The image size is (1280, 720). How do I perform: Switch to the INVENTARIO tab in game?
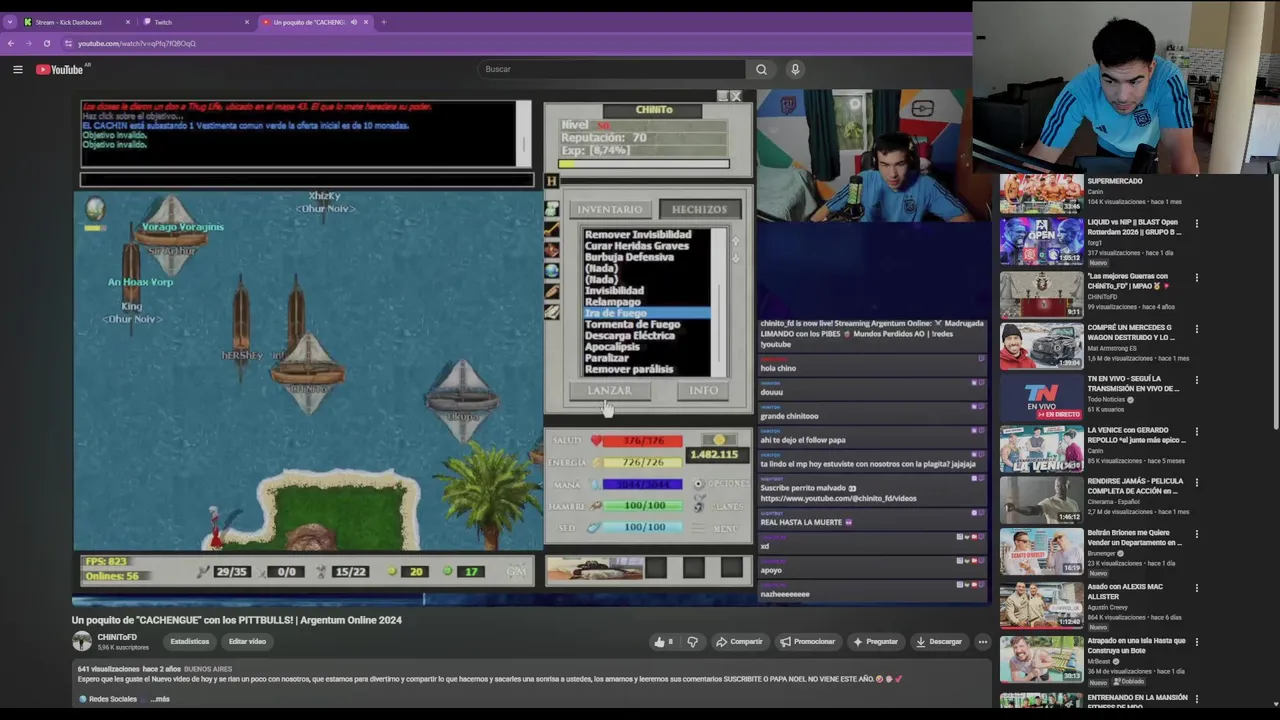pos(609,209)
